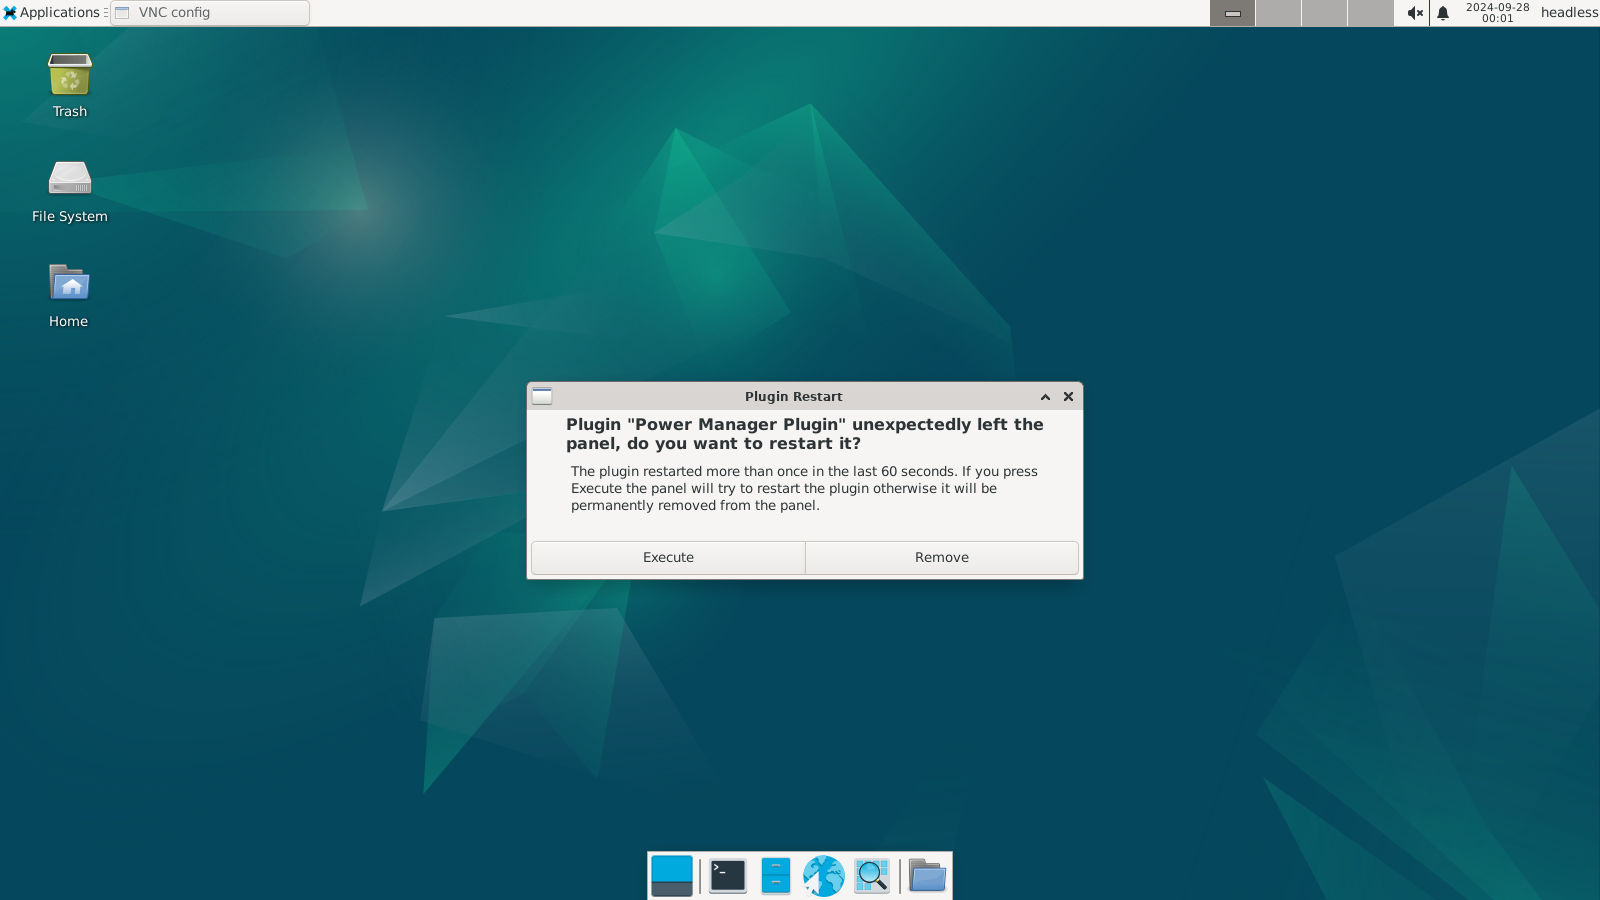Open the Plugin Restart window menu icon
The height and width of the screenshot is (900, 1600).
pyautogui.click(x=542, y=396)
